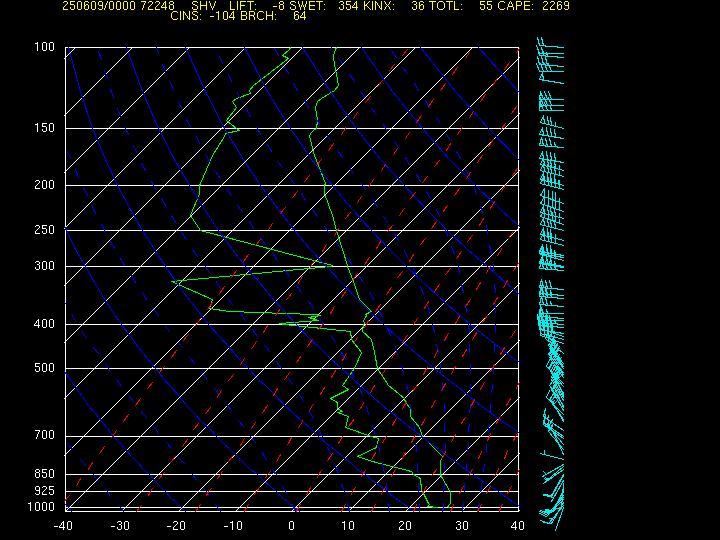
Task: Click the 40 temperature axis label
Action: 518,526
